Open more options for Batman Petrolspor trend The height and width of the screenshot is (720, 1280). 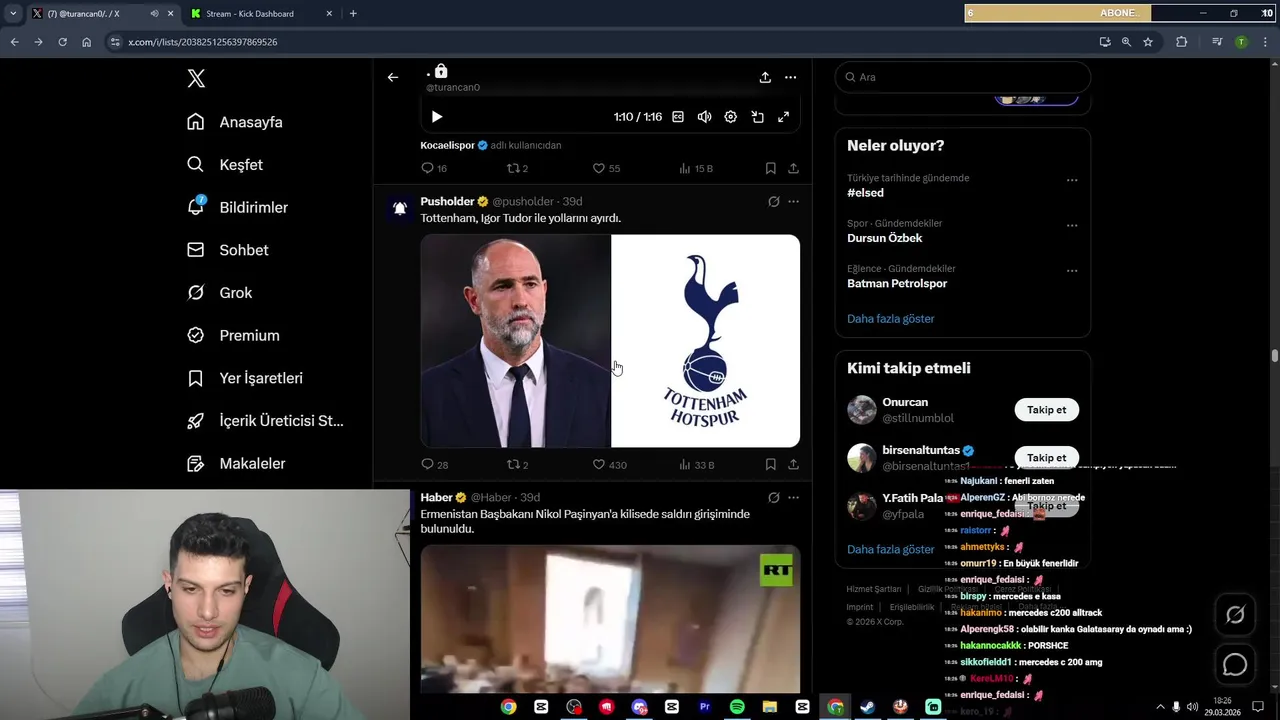(x=1072, y=270)
